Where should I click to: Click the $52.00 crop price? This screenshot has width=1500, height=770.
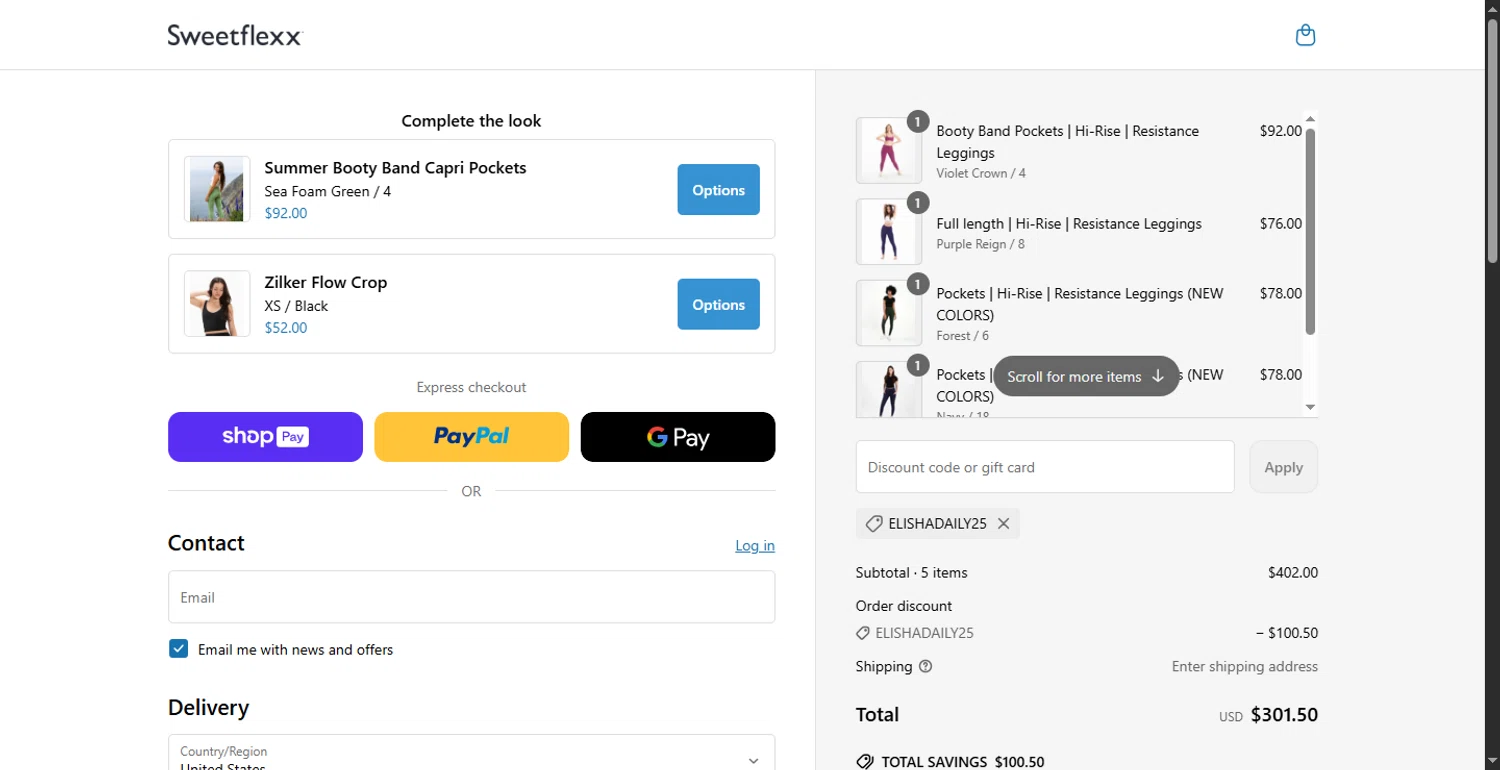[286, 328]
